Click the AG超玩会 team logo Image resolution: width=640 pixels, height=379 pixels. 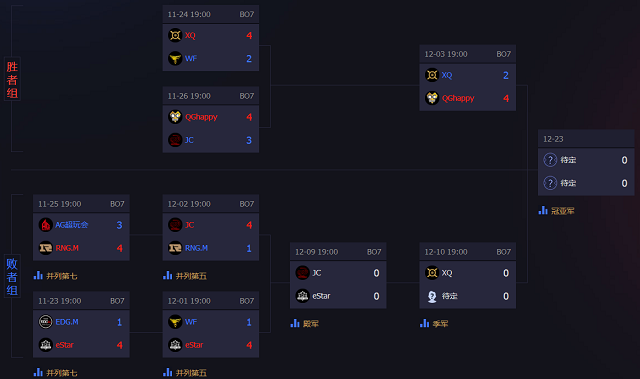(x=46, y=225)
